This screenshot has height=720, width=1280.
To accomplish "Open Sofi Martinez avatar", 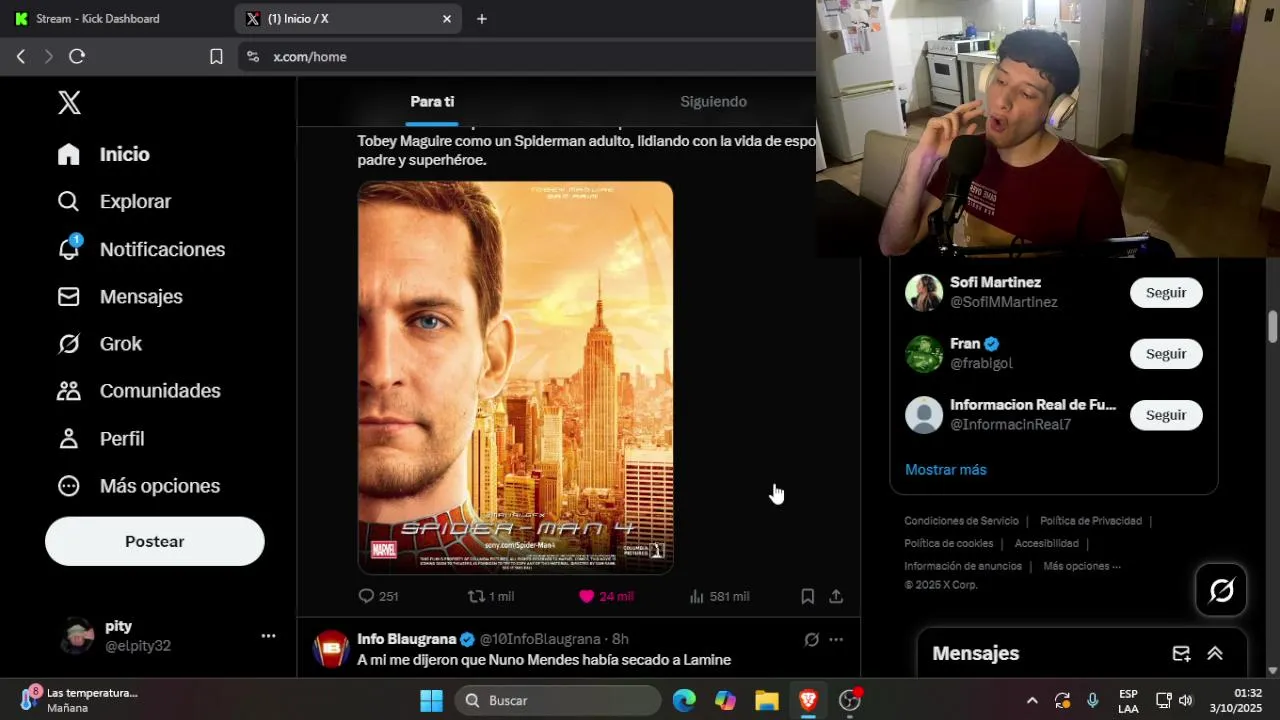I will pos(924,292).
